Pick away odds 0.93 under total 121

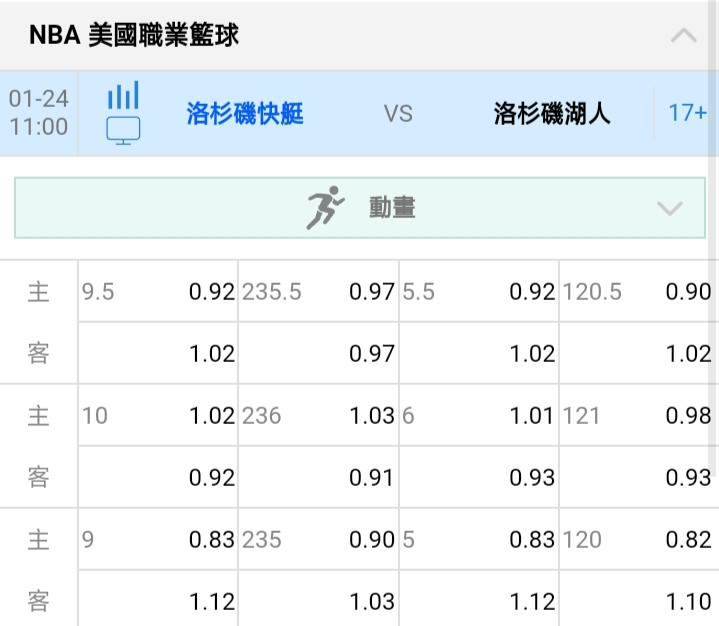coord(688,477)
